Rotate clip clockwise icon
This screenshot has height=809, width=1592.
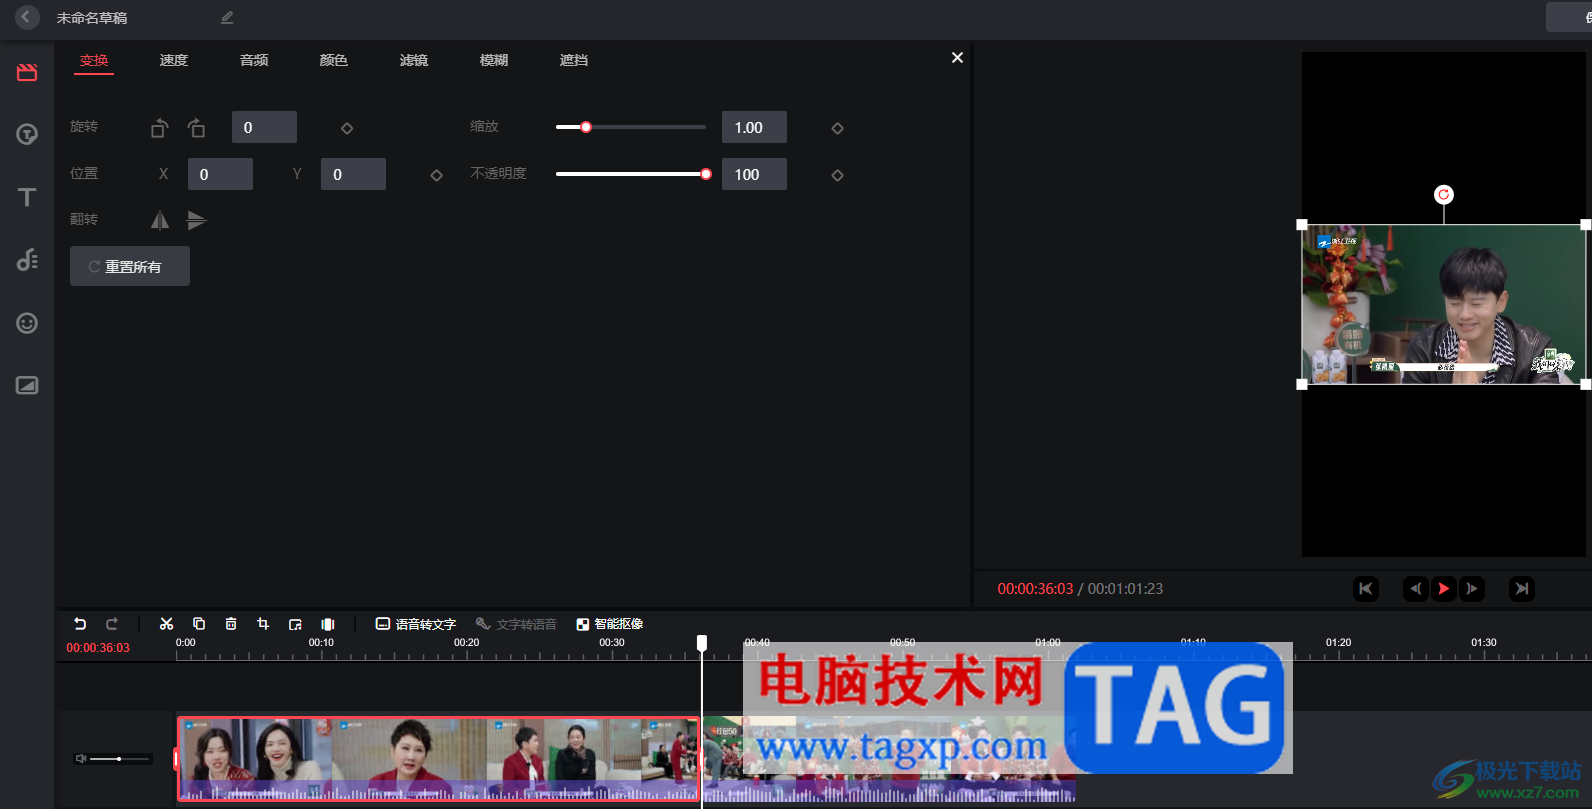click(x=197, y=128)
